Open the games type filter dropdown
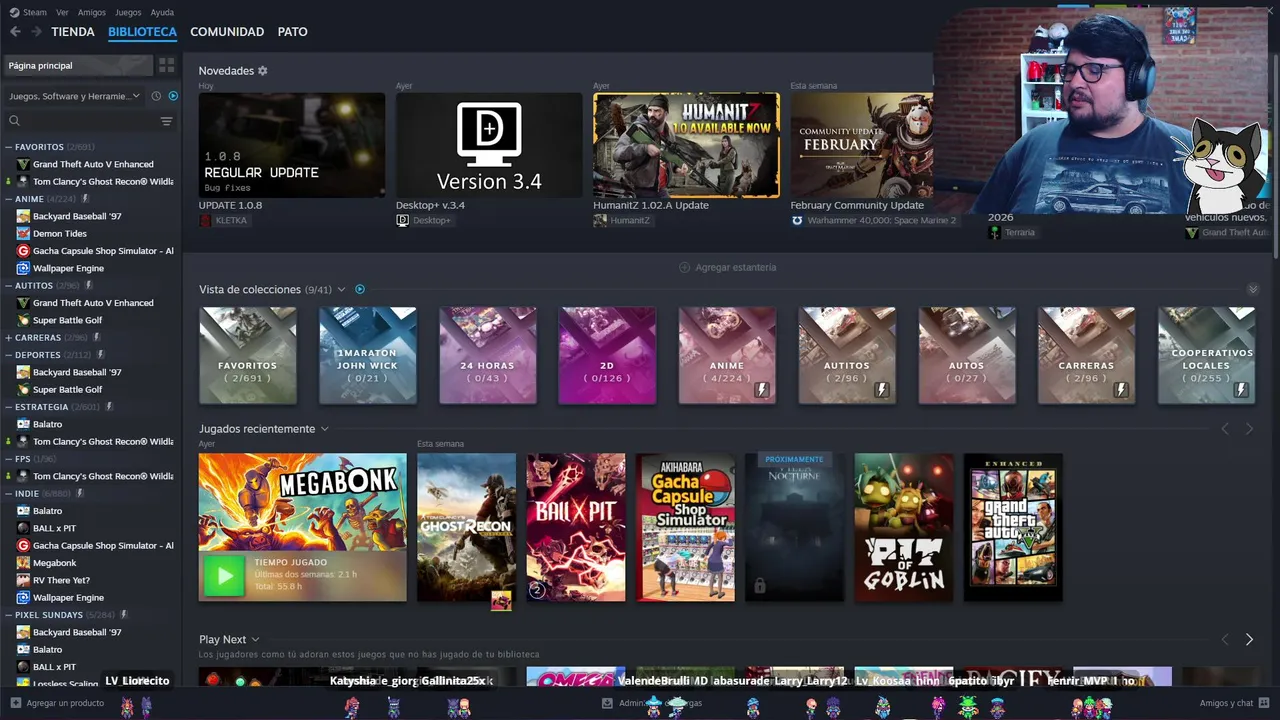Viewport: 1280px width, 720px height. tap(74, 96)
